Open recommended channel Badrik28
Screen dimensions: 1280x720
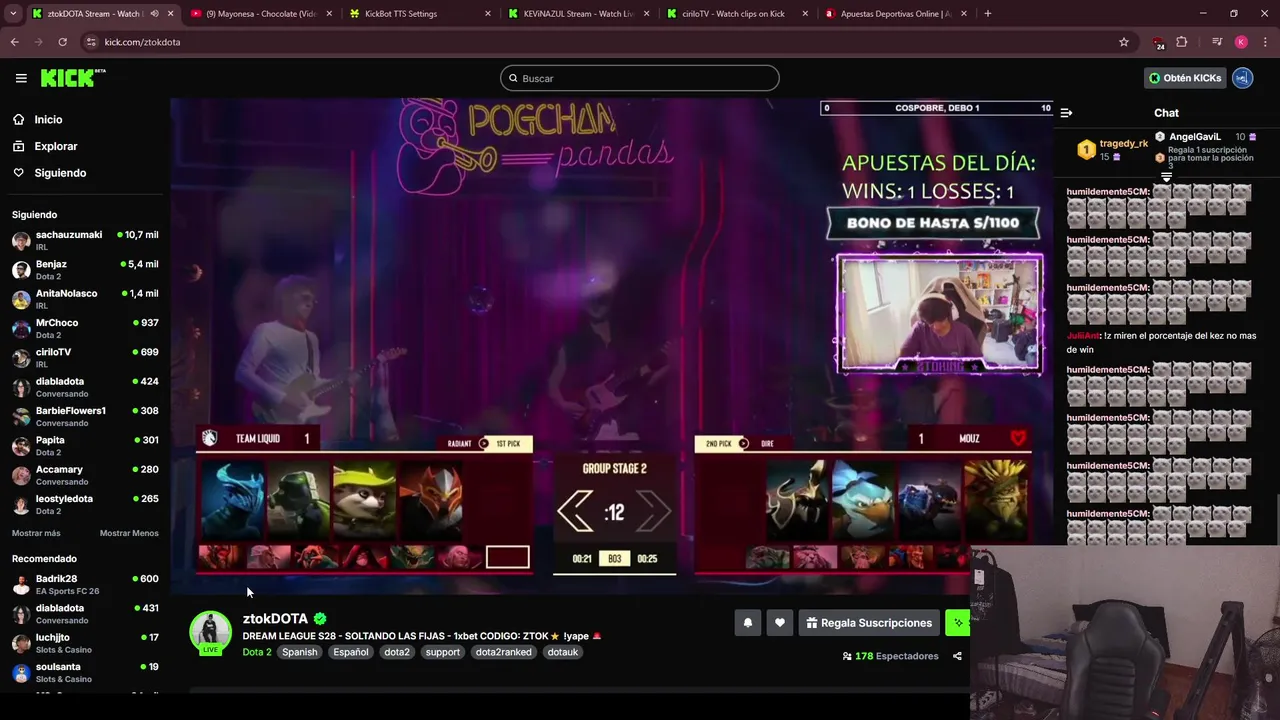[85, 584]
